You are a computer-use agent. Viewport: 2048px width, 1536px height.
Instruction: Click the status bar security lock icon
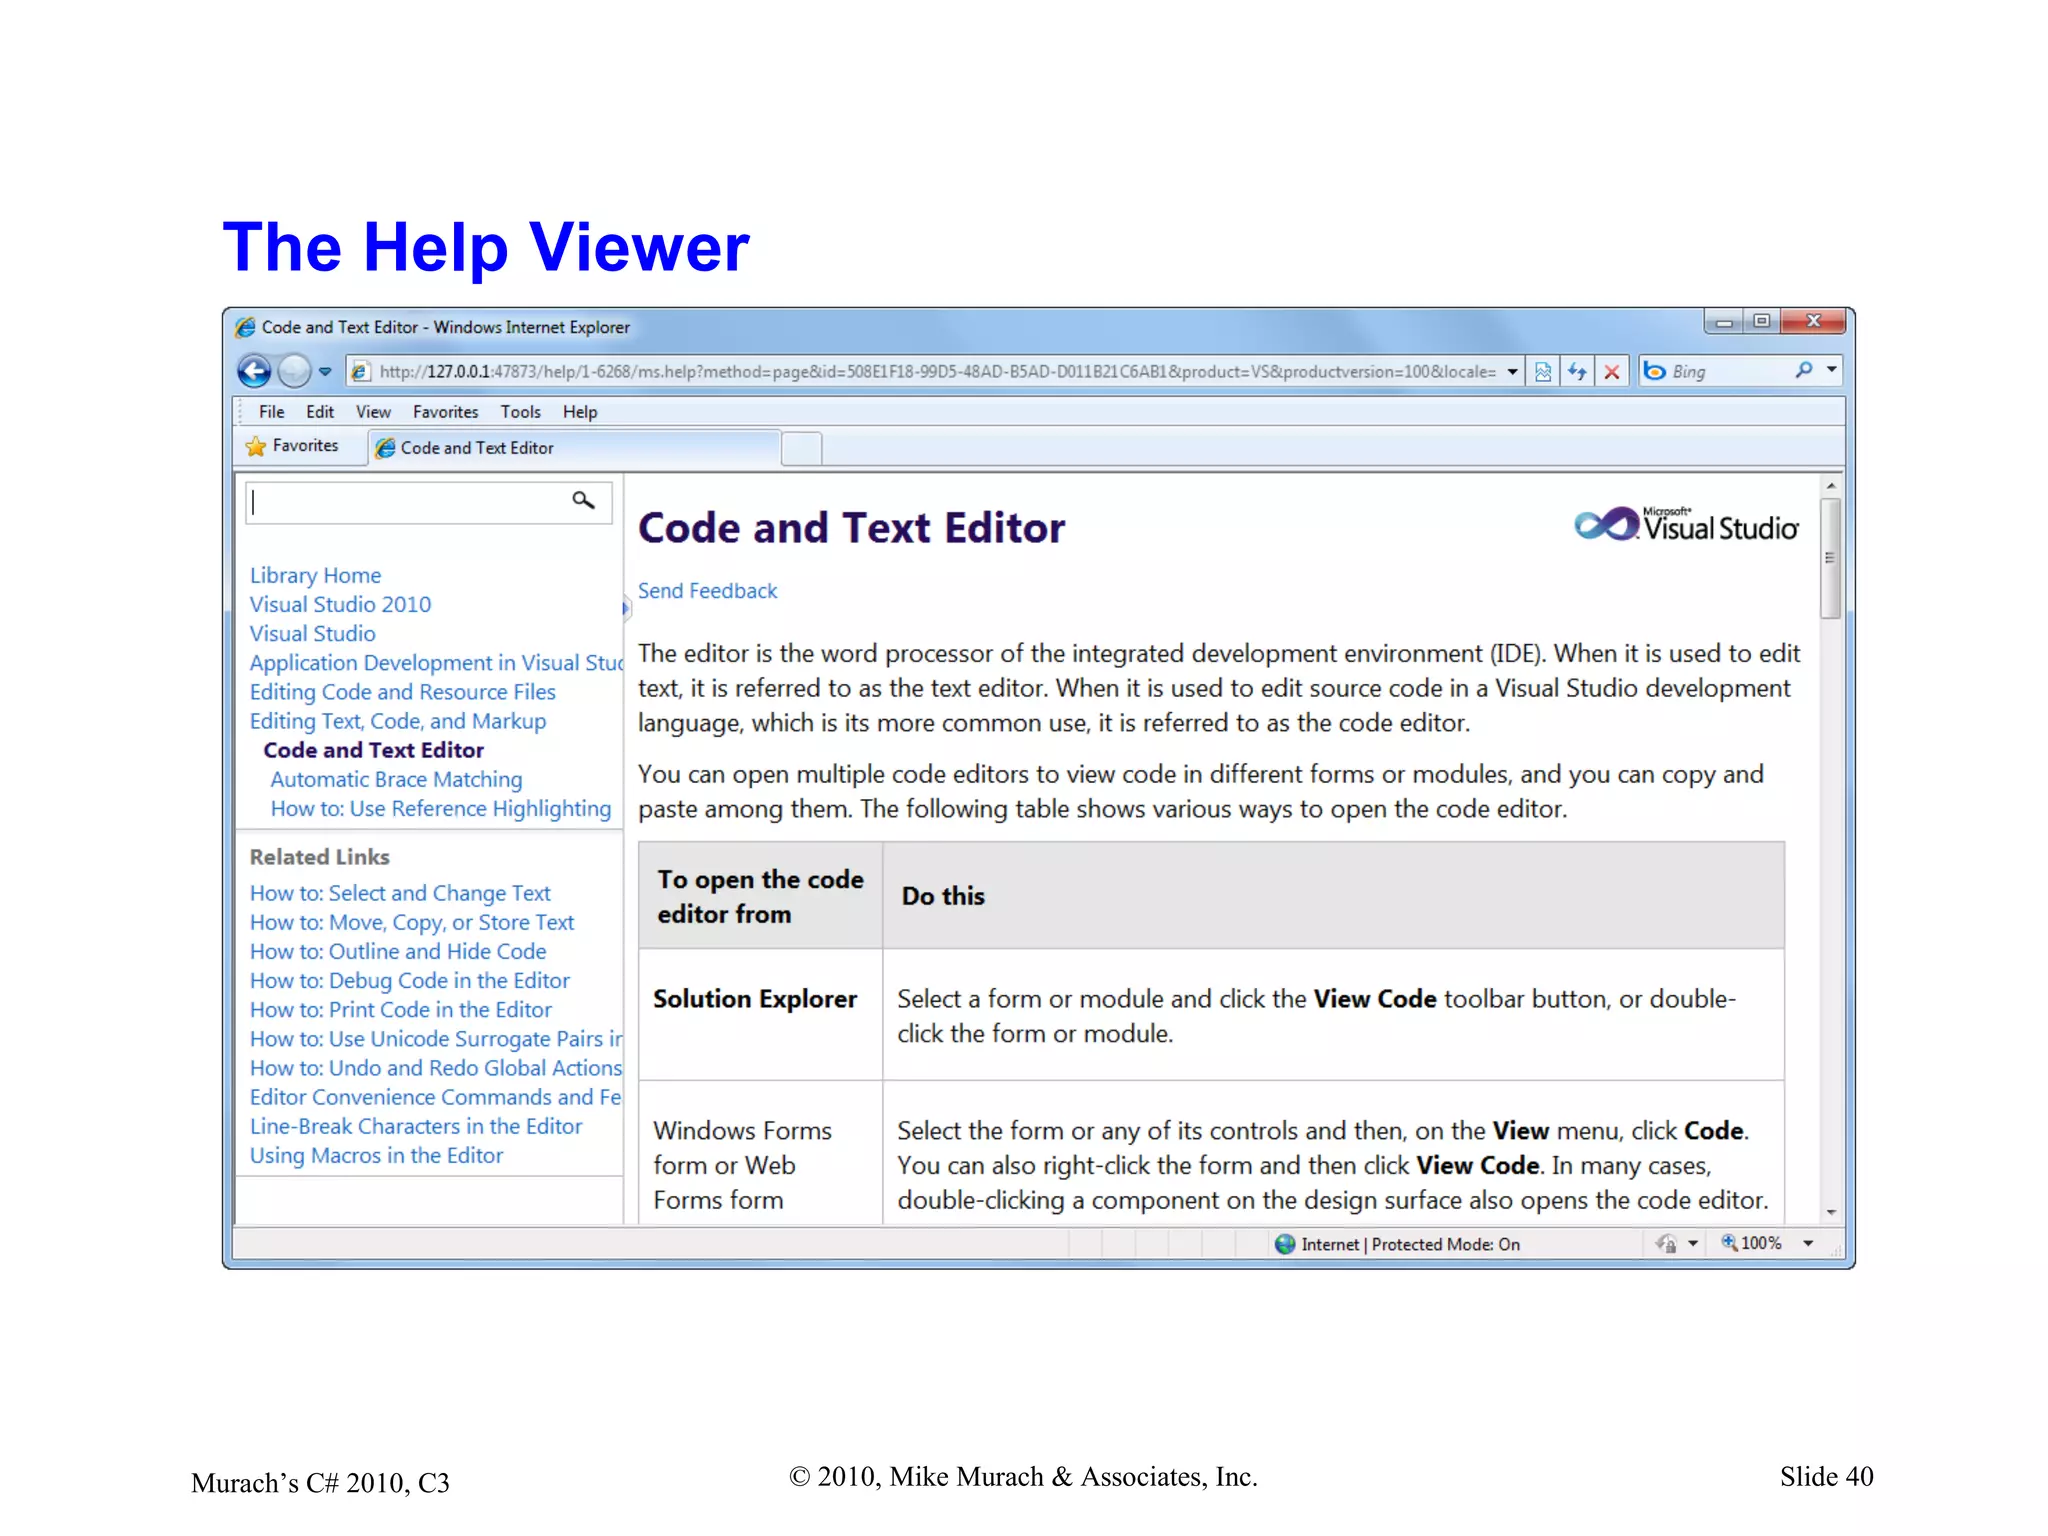coord(1666,1244)
